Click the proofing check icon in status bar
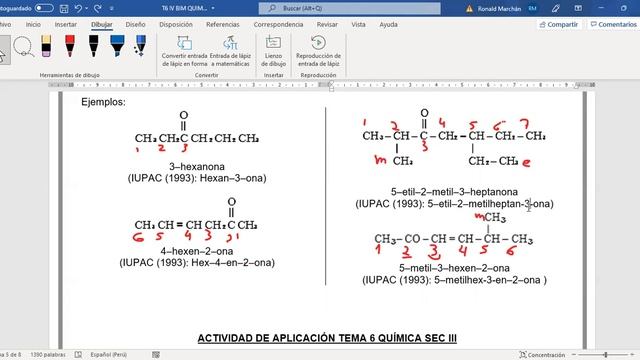Screen dimensions: 640x360 [78, 355]
